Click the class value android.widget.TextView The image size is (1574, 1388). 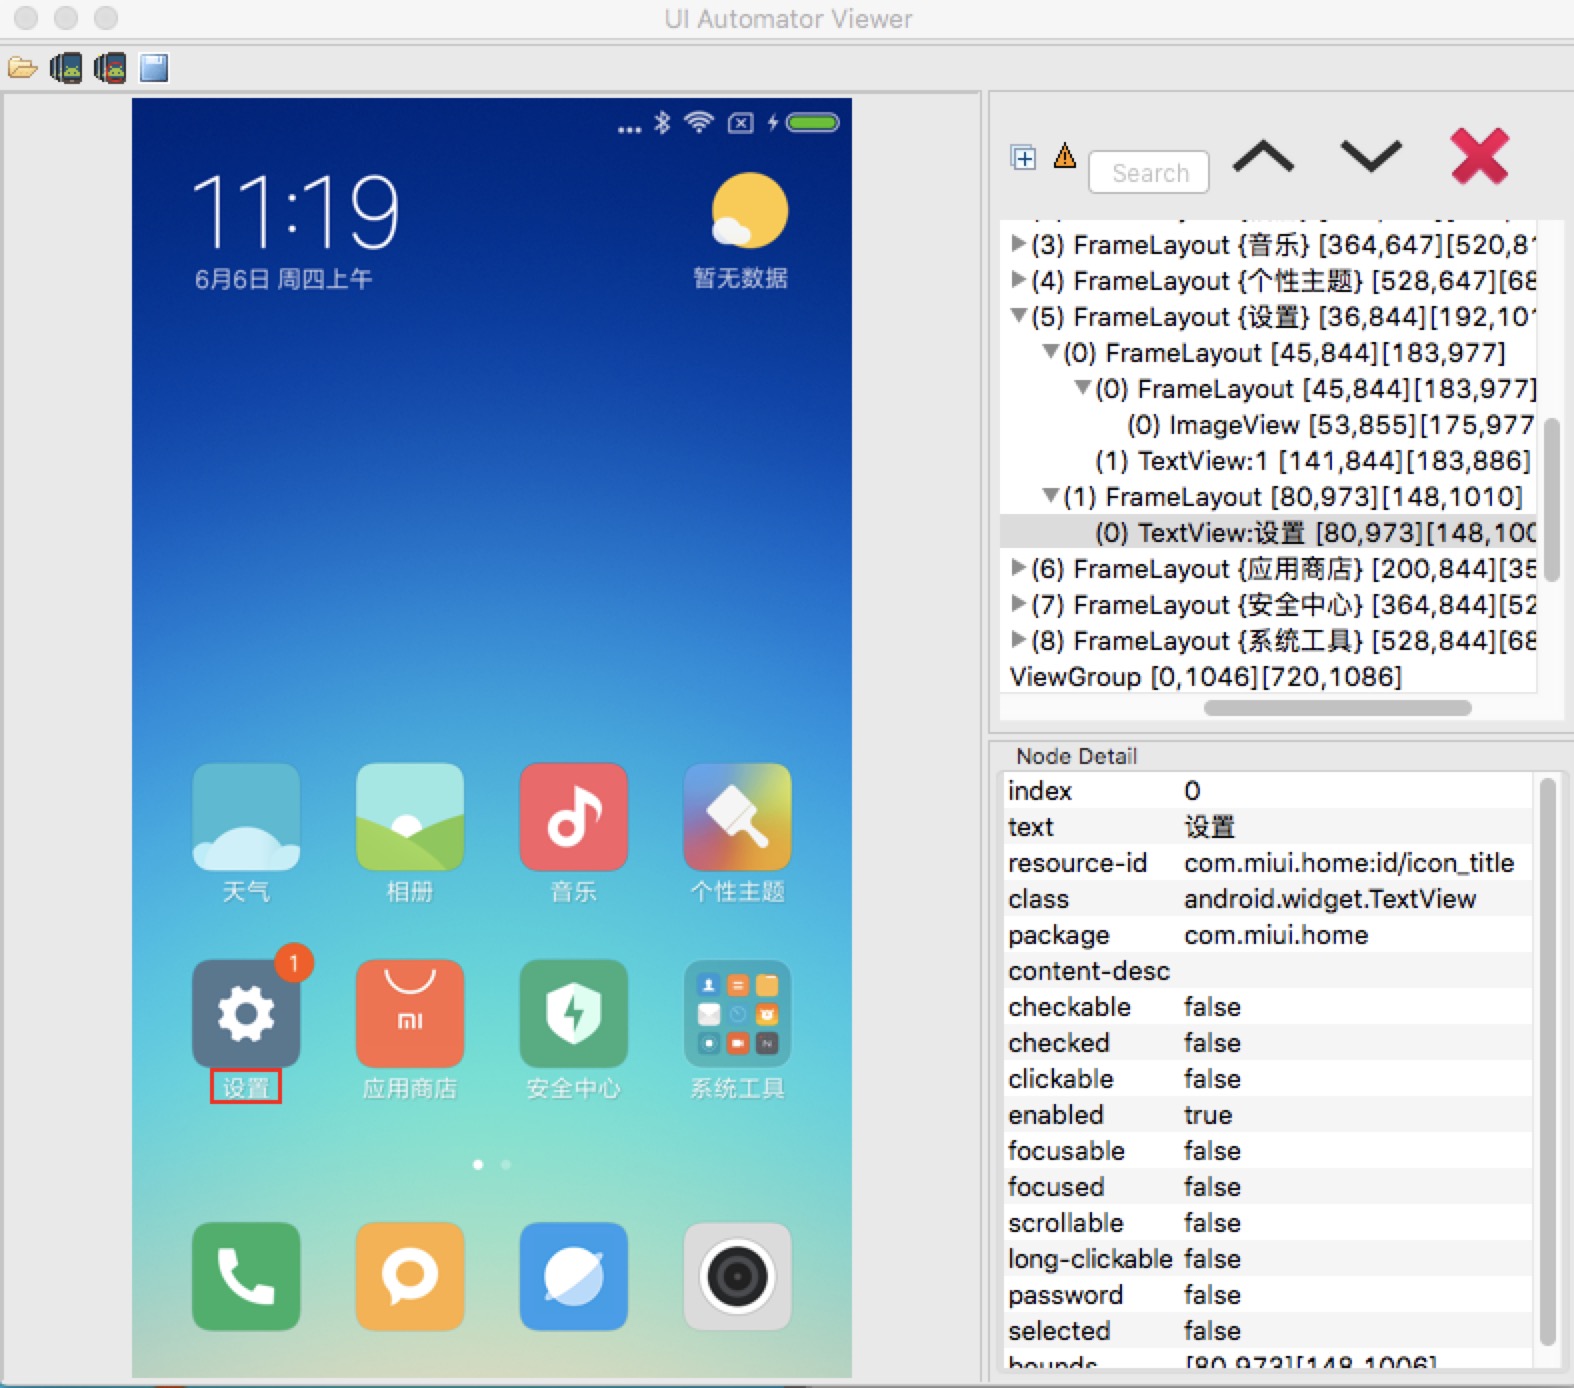pos(1330,899)
